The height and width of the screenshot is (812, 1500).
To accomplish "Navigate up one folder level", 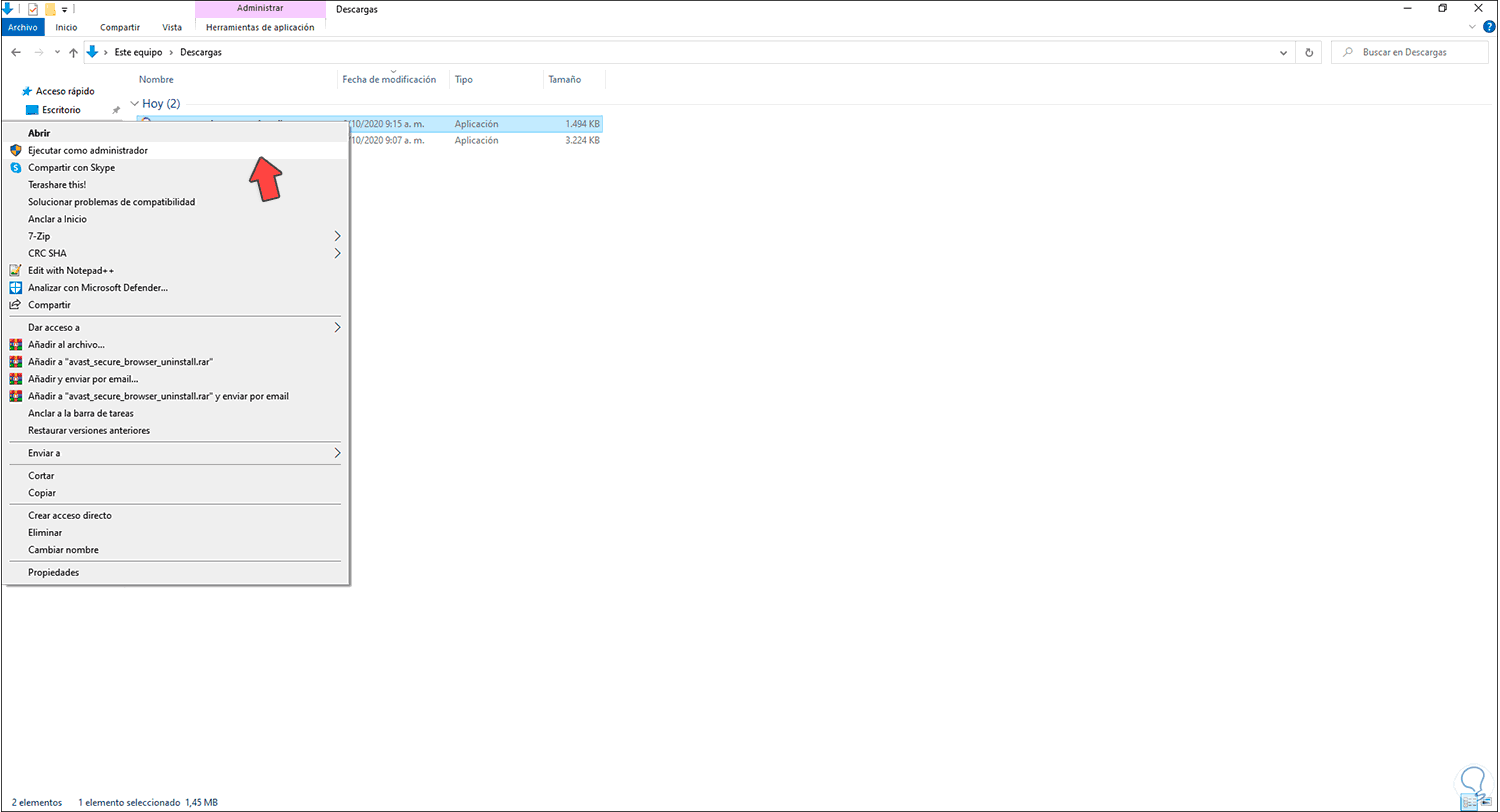I will 73,52.
